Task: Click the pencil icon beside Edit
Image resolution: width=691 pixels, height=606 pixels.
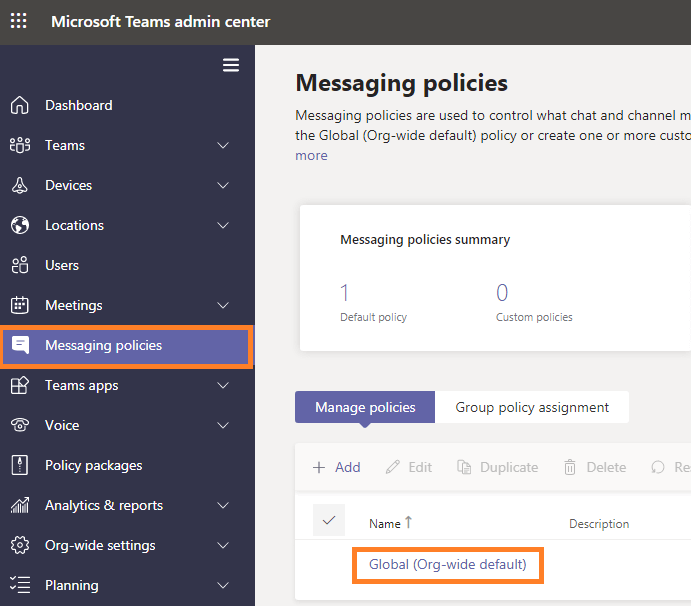Action: coord(393,467)
